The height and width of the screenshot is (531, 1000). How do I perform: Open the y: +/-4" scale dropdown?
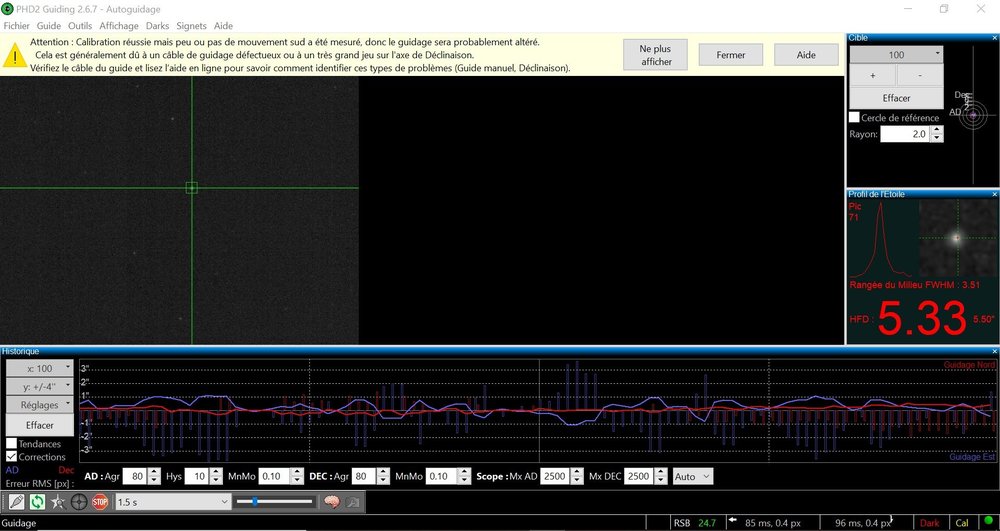point(40,386)
